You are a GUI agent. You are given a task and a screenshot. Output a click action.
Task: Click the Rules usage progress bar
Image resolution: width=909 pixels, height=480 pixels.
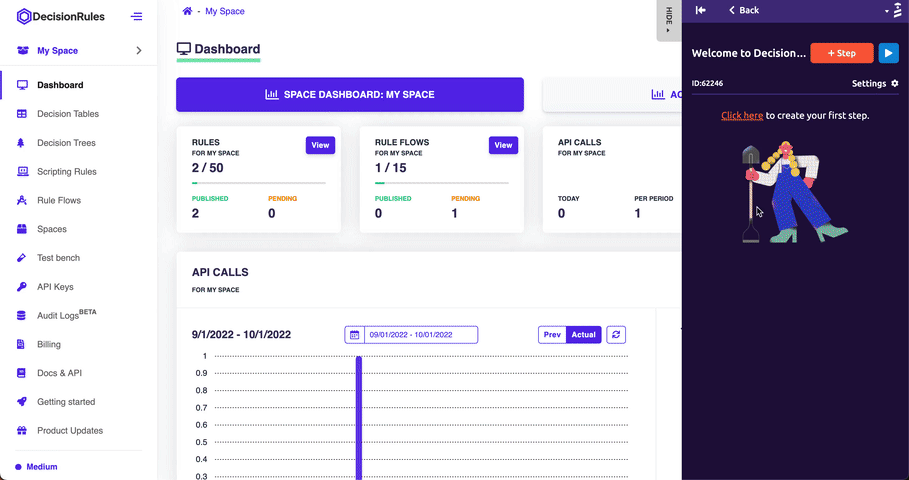[x=259, y=183]
